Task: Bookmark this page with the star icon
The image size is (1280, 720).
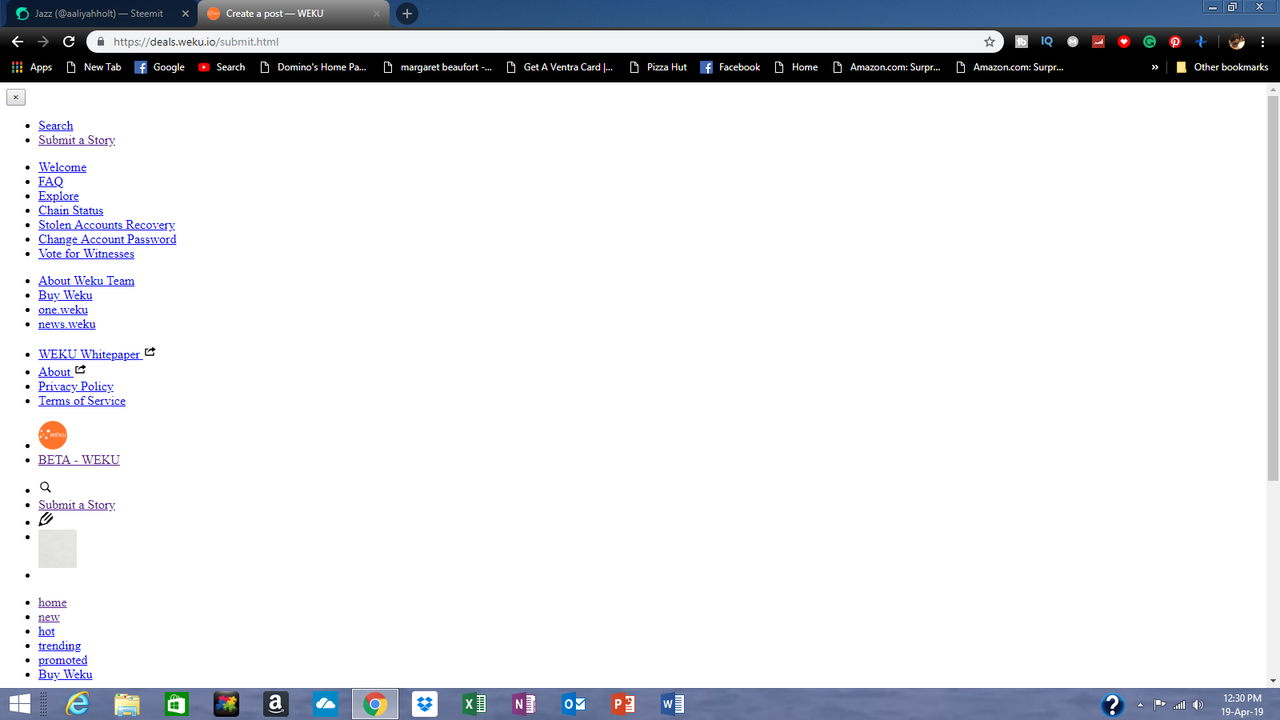Action: (x=989, y=42)
